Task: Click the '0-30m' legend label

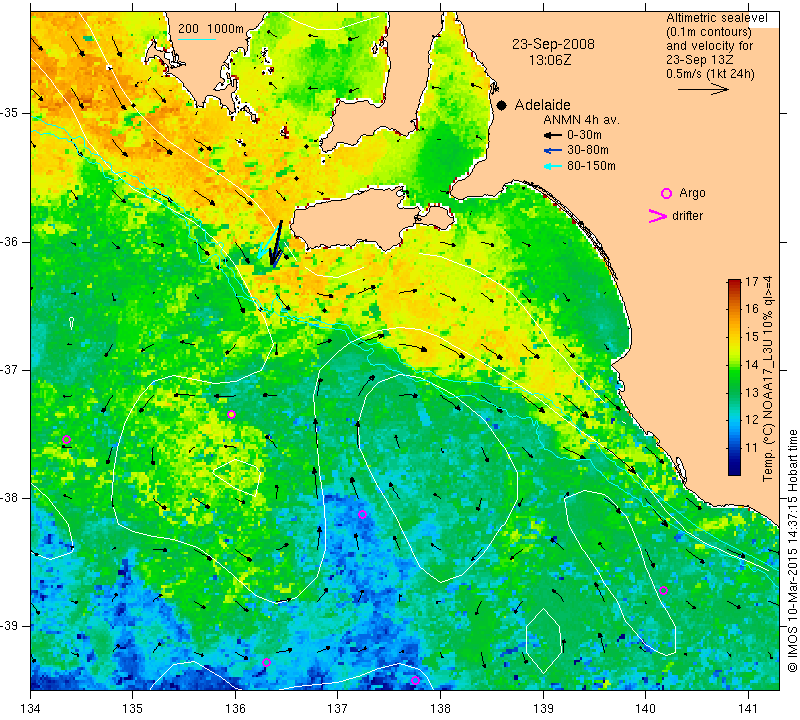Action: (x=584, y=135)
